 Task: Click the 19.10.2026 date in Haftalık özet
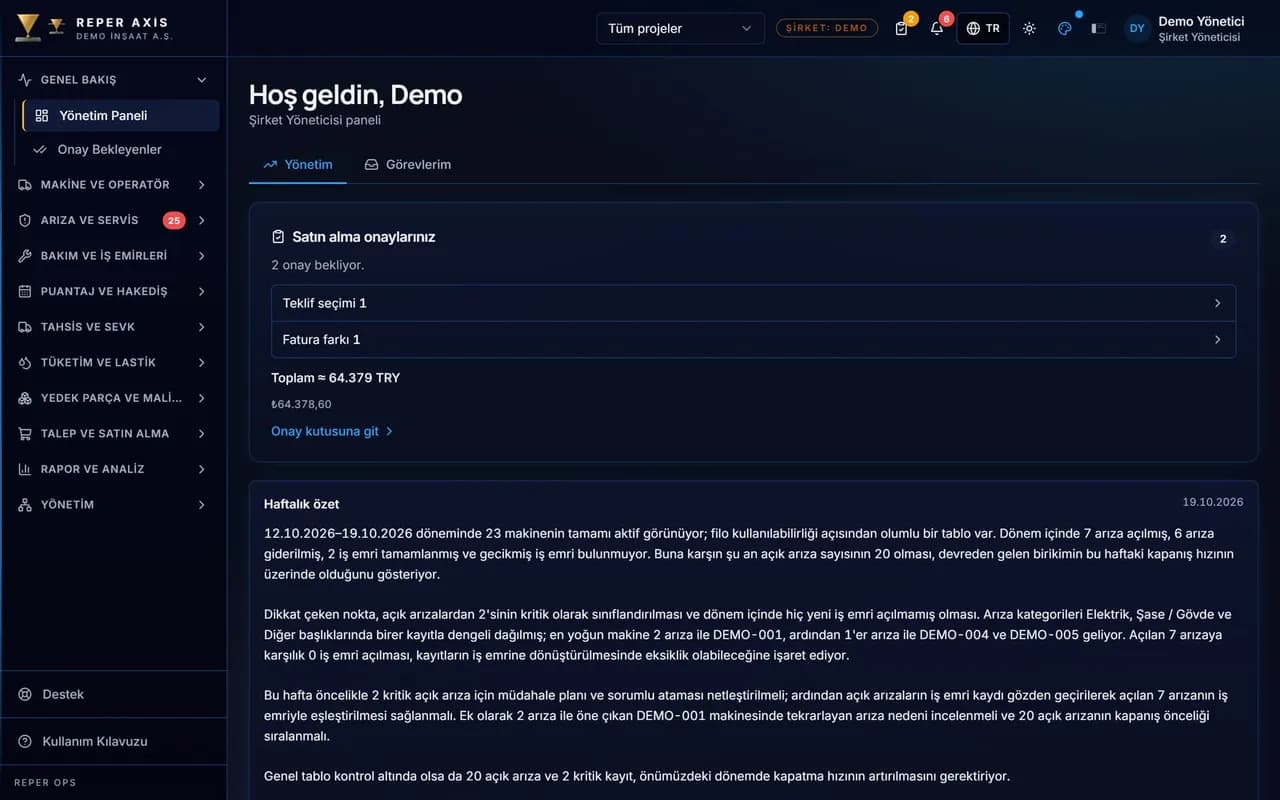pos(1213,502)
